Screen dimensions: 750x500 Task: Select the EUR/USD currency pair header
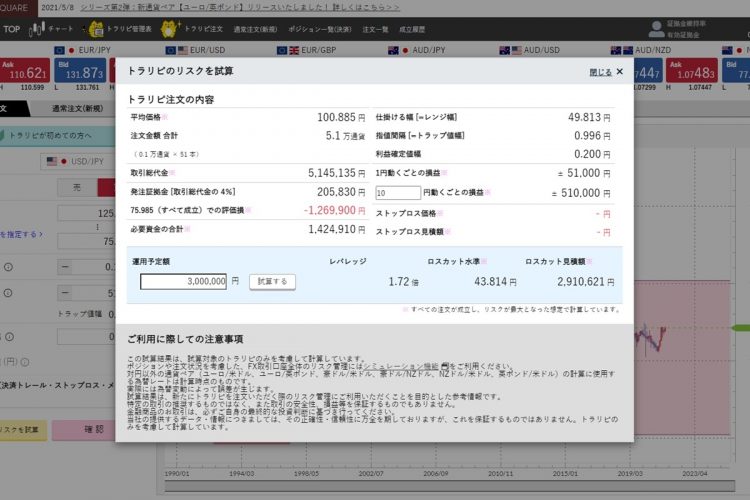[195, 50]
